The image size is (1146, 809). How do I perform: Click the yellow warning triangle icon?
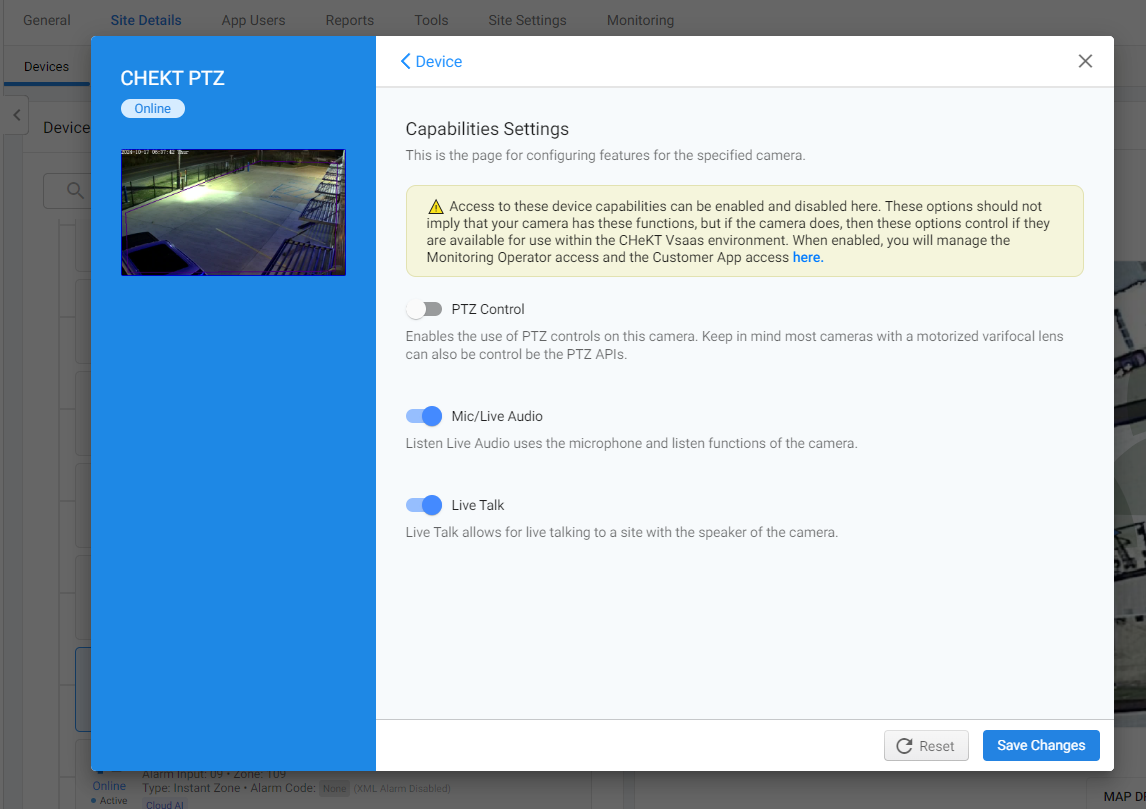pyautogui.click(x=435, y=206)
